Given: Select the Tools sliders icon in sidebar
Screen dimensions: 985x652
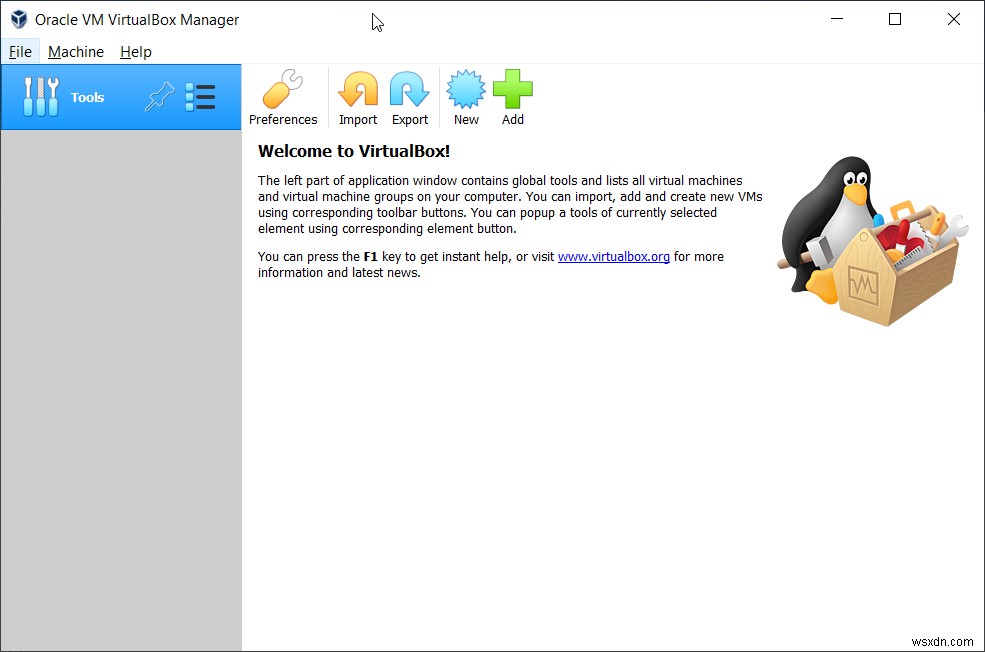Looking at the screenshot, I should pyautogui.click(x=40, y=96).
